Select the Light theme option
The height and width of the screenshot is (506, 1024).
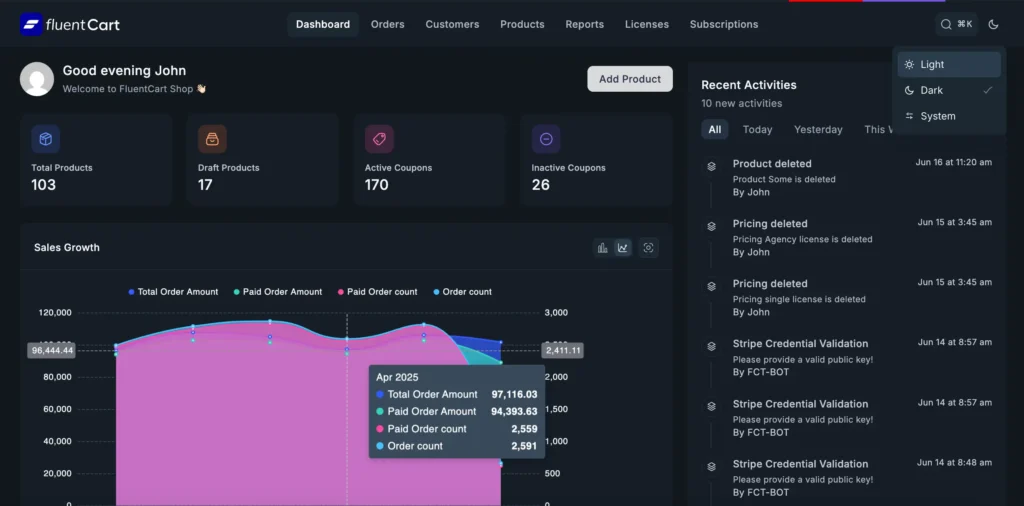[949, 65]
